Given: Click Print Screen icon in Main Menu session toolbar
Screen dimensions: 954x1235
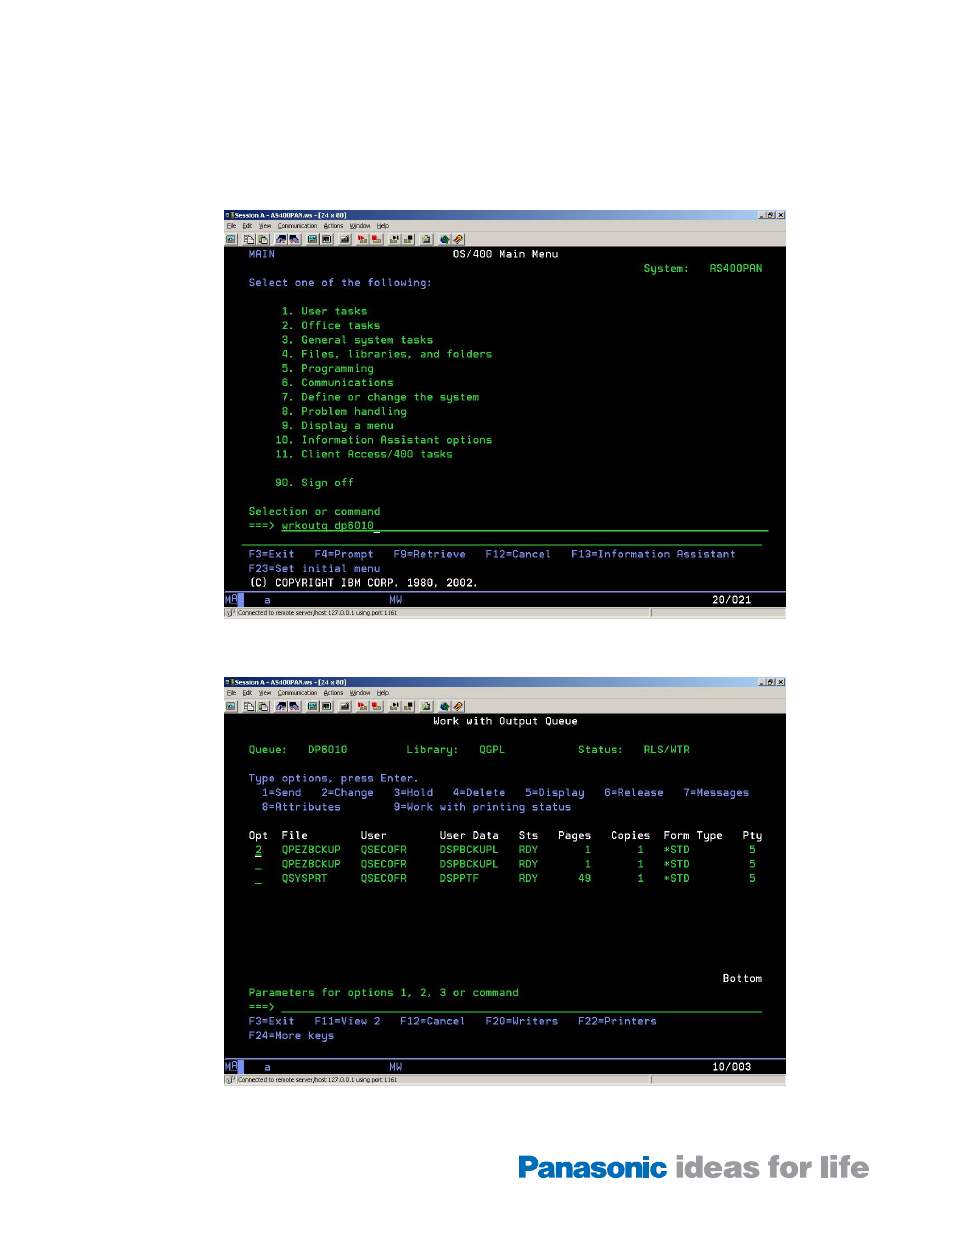Looking at the screenshot, I should pos(231,239).
